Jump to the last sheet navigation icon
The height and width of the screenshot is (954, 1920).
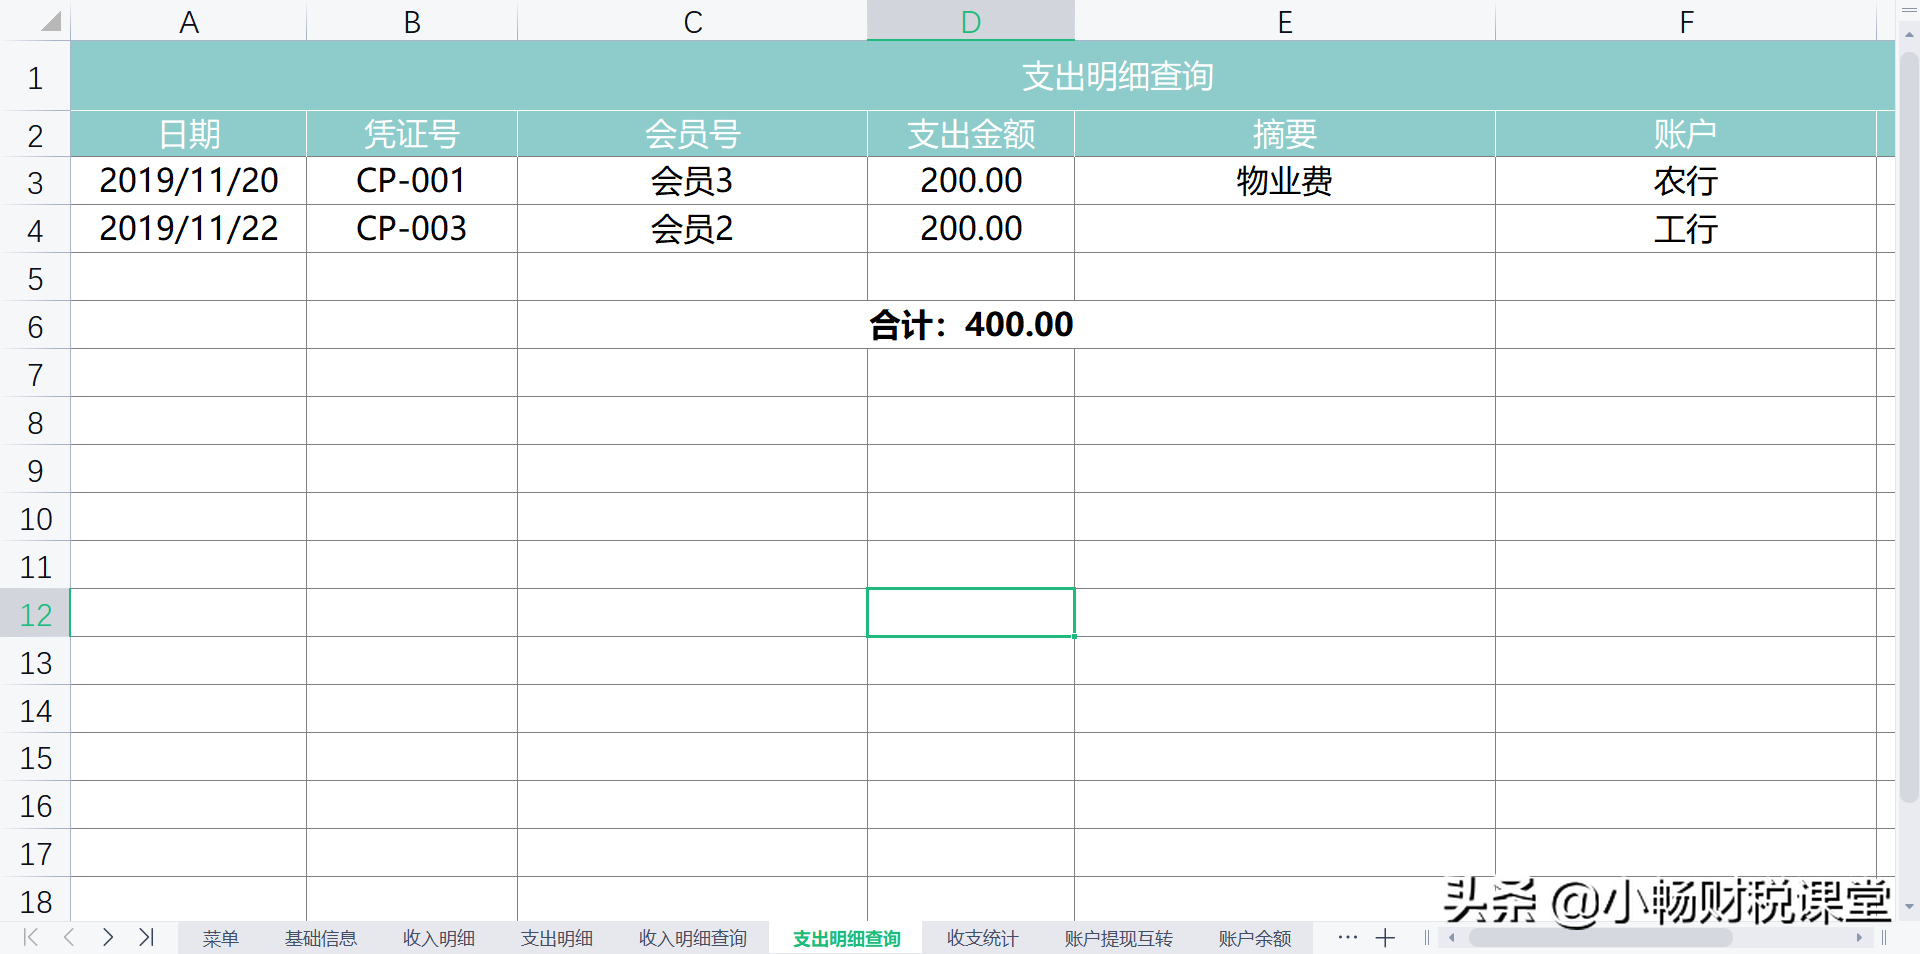147,938
